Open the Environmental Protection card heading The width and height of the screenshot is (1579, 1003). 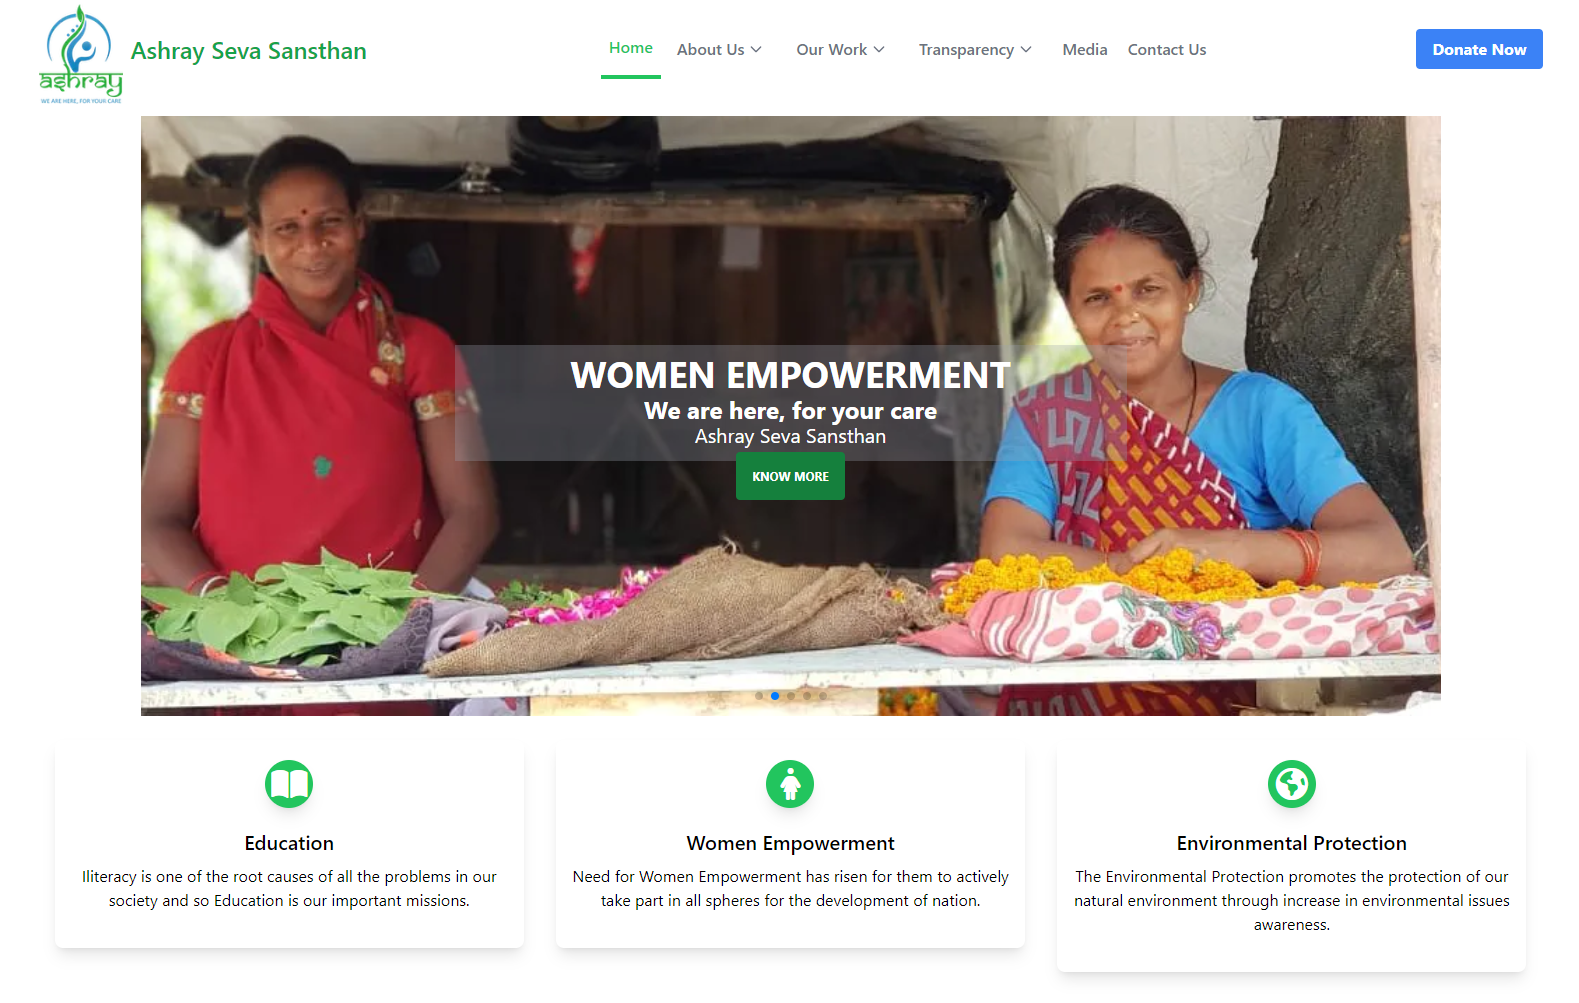[1292, 843]
